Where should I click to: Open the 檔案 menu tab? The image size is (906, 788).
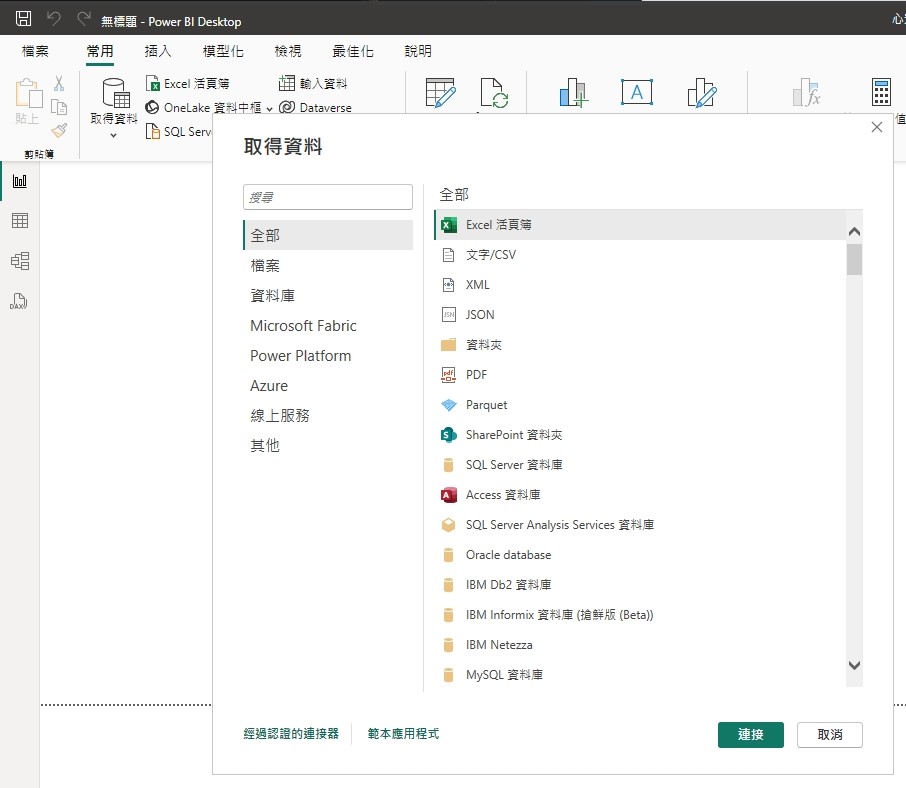35,51
